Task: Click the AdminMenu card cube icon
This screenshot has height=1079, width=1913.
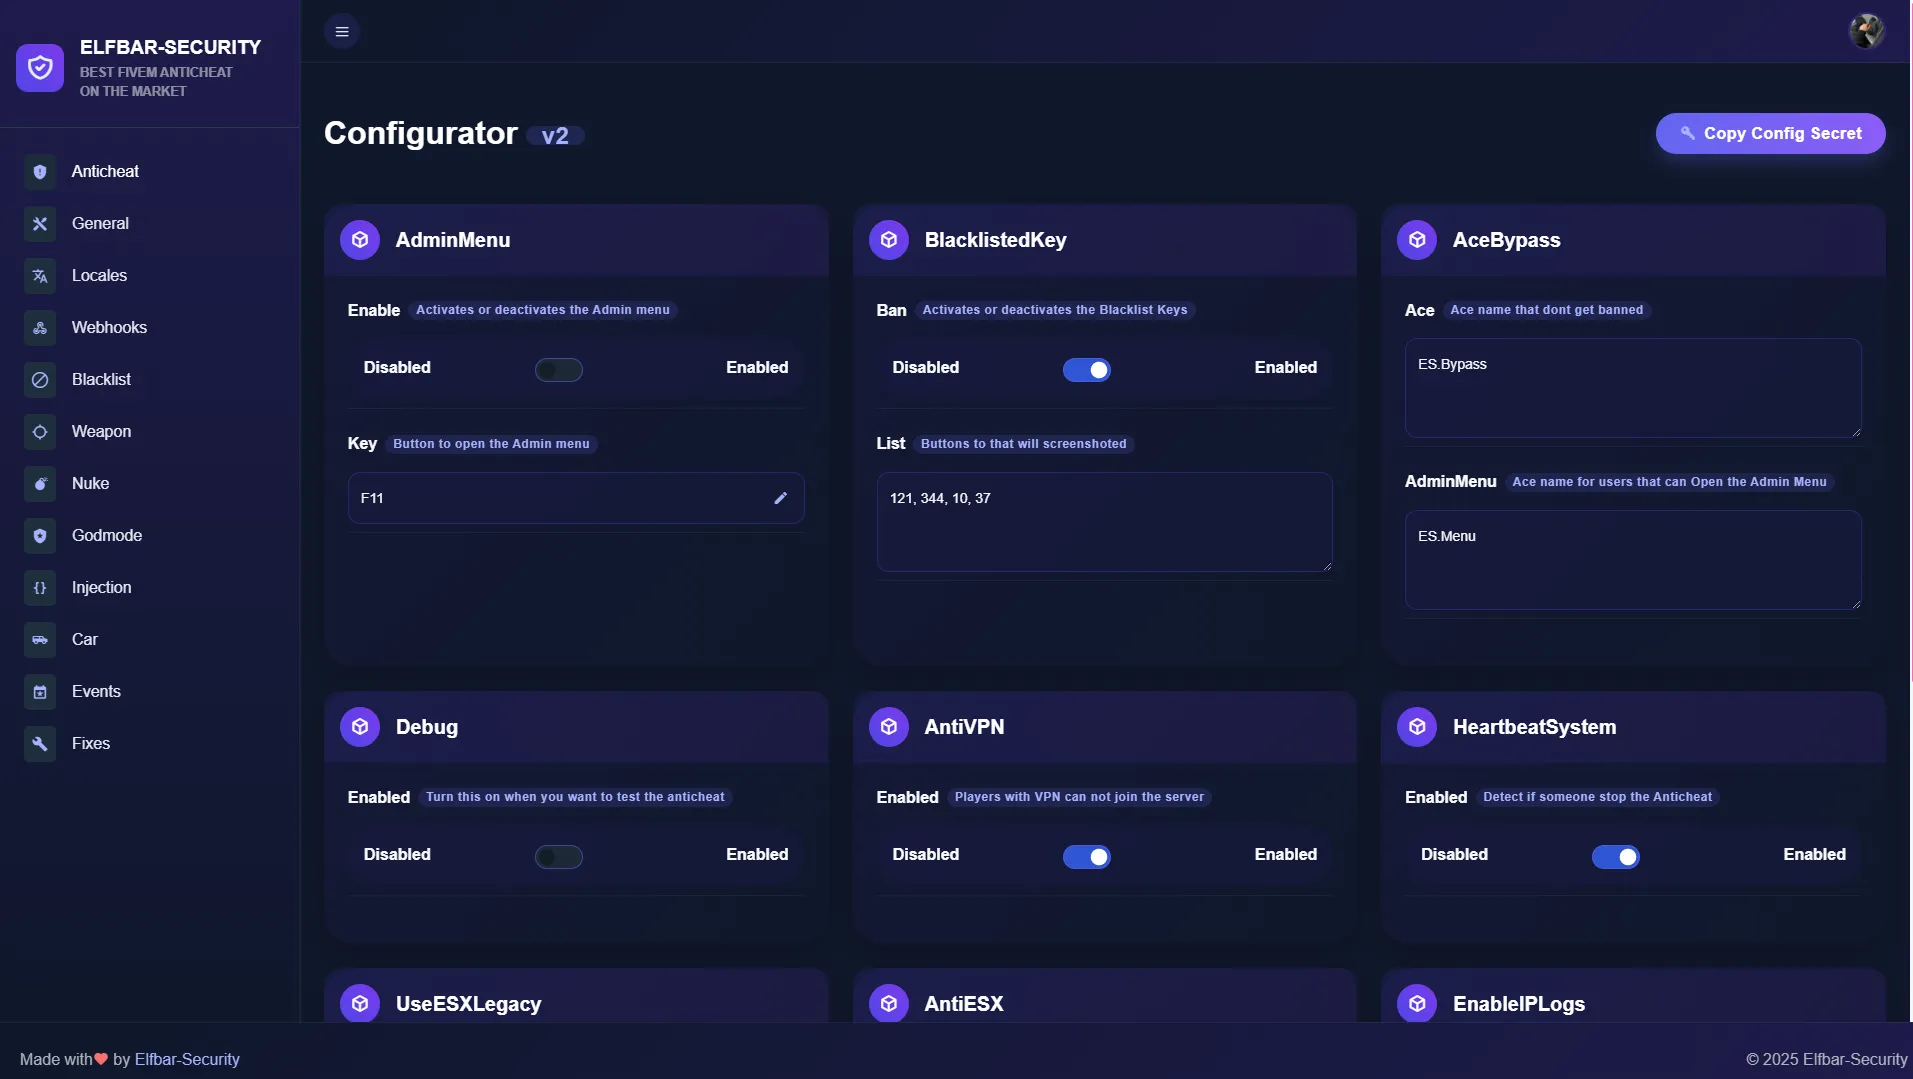Action: click(360, 239)
